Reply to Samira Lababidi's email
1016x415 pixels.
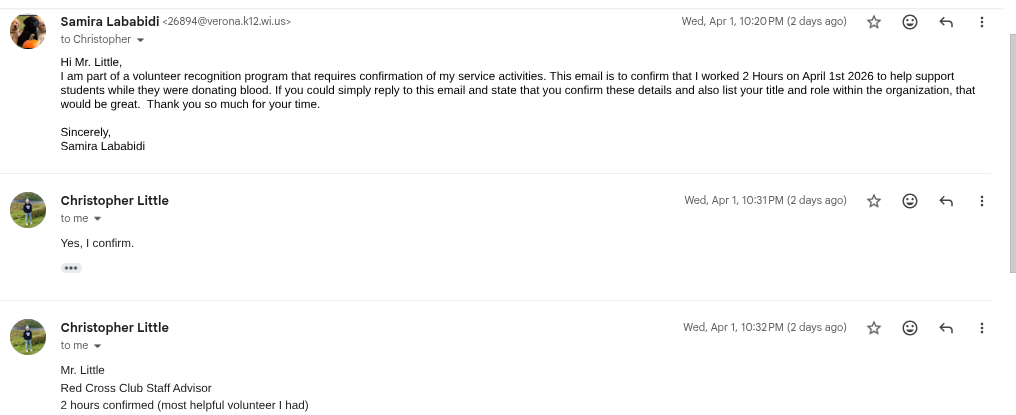pyautogui.click(x=946, y=22)
